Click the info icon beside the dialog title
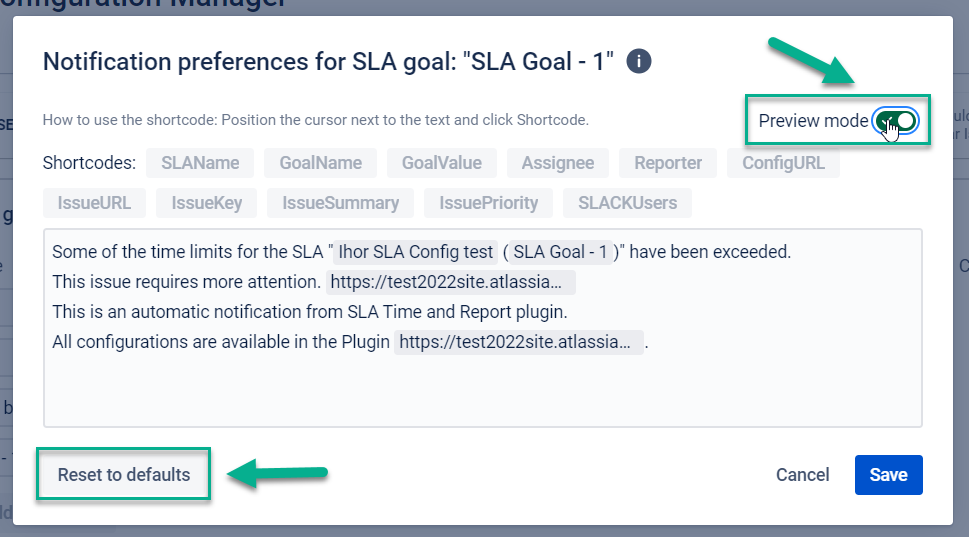 (639, 62)
